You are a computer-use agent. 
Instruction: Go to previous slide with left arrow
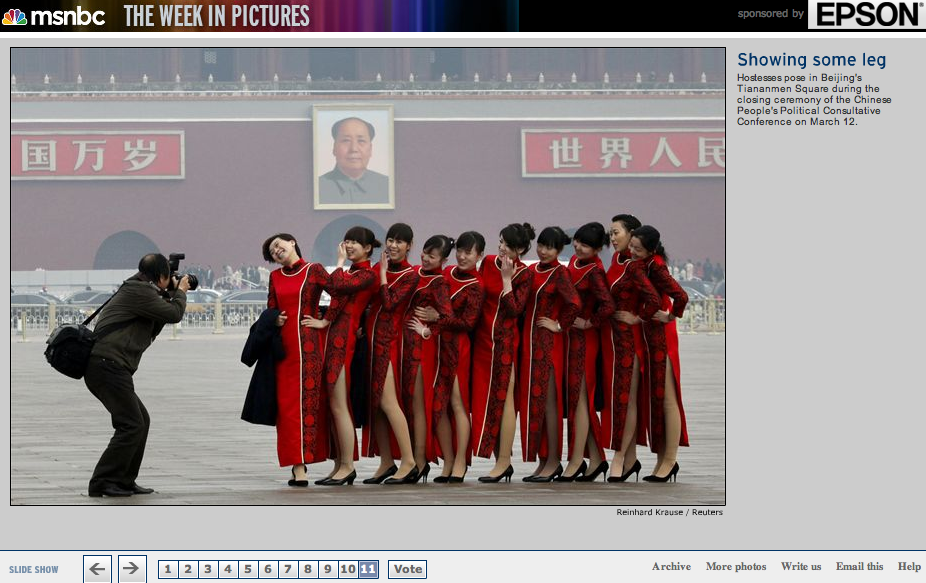(x=97, y=569)
